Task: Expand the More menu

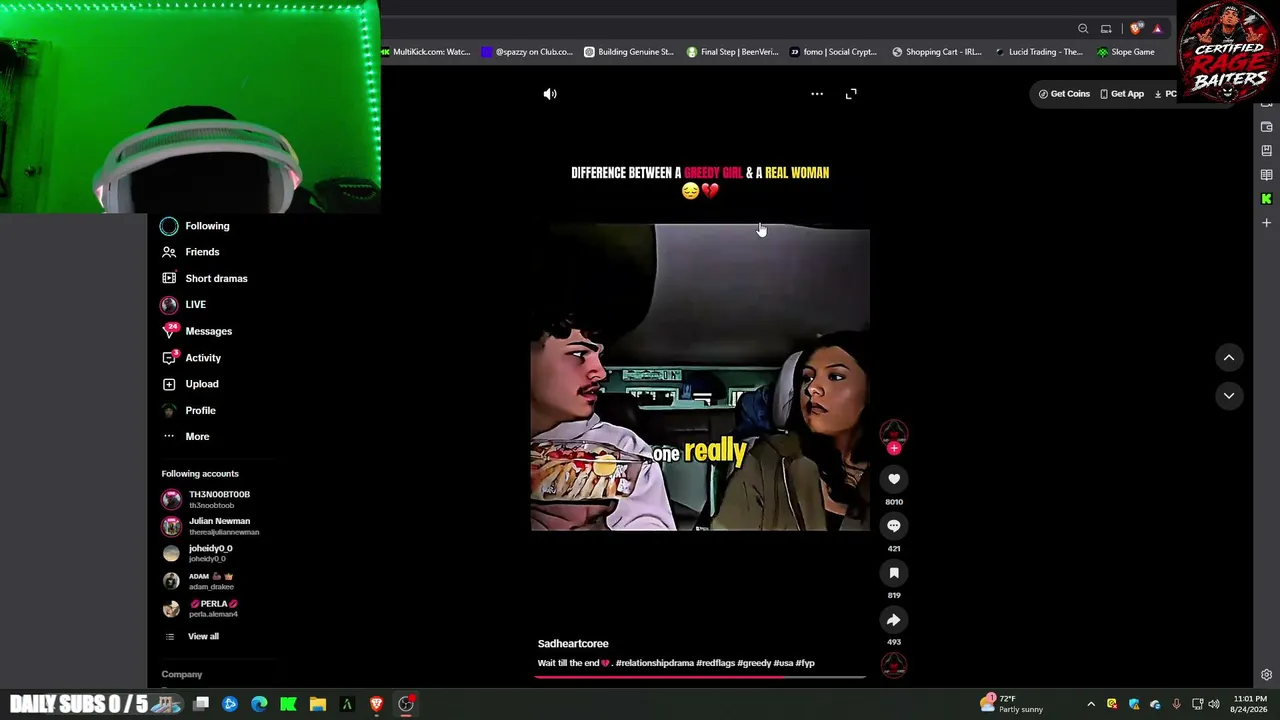Action: click(x=197, y=437)
